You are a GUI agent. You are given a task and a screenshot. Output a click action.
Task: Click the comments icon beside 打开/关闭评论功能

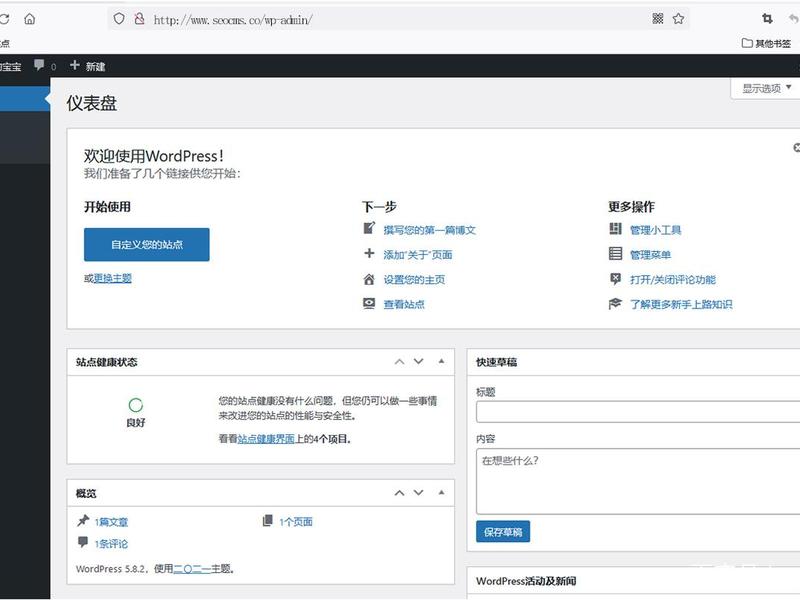click(x=615, y=278)
